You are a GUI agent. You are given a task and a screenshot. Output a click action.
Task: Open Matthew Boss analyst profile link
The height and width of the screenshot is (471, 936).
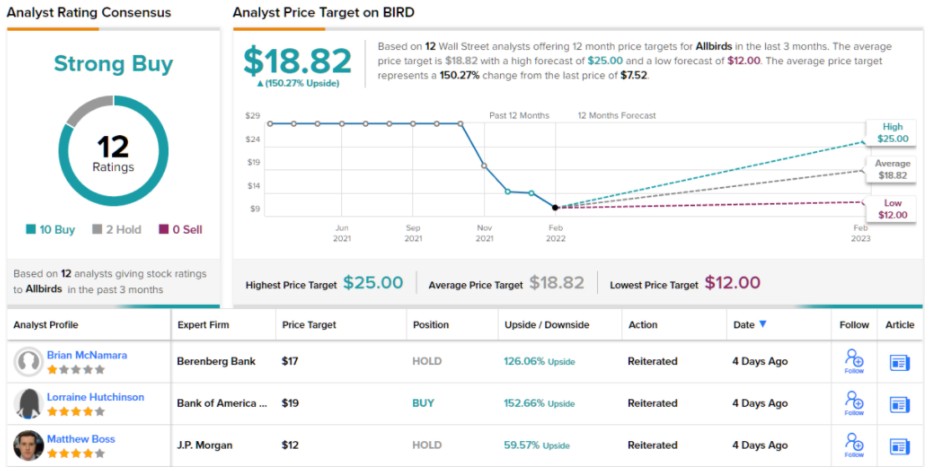point(81,439)
